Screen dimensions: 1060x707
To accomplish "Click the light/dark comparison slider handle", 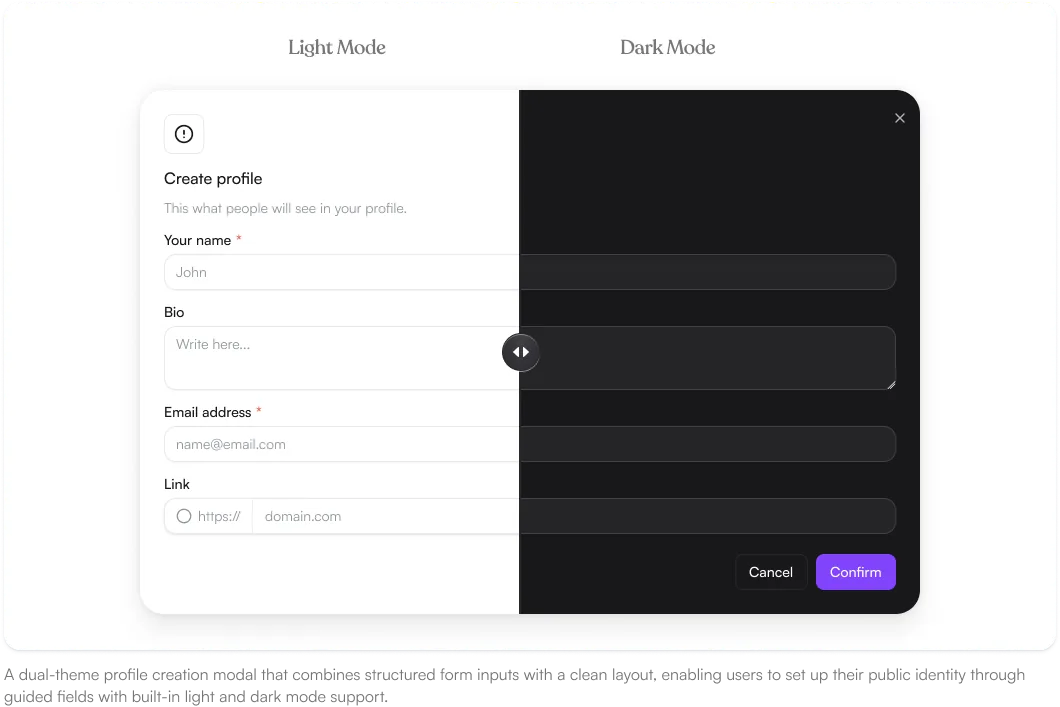I will coord(521,352).
